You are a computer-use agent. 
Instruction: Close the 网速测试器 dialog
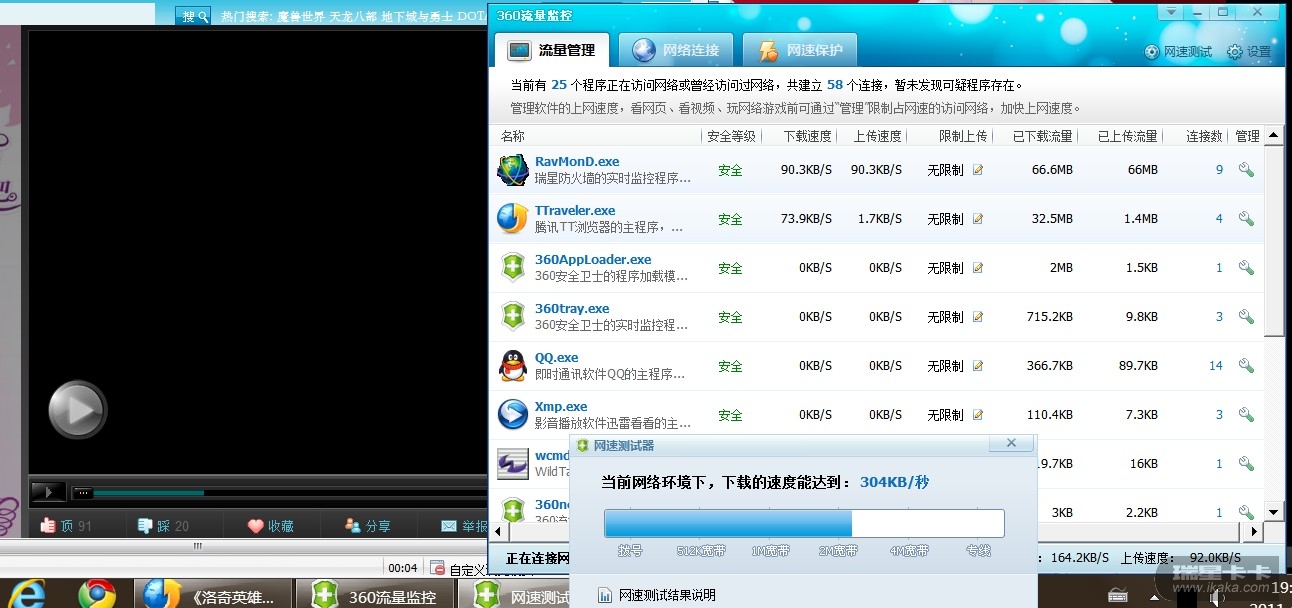[1011, 443]
